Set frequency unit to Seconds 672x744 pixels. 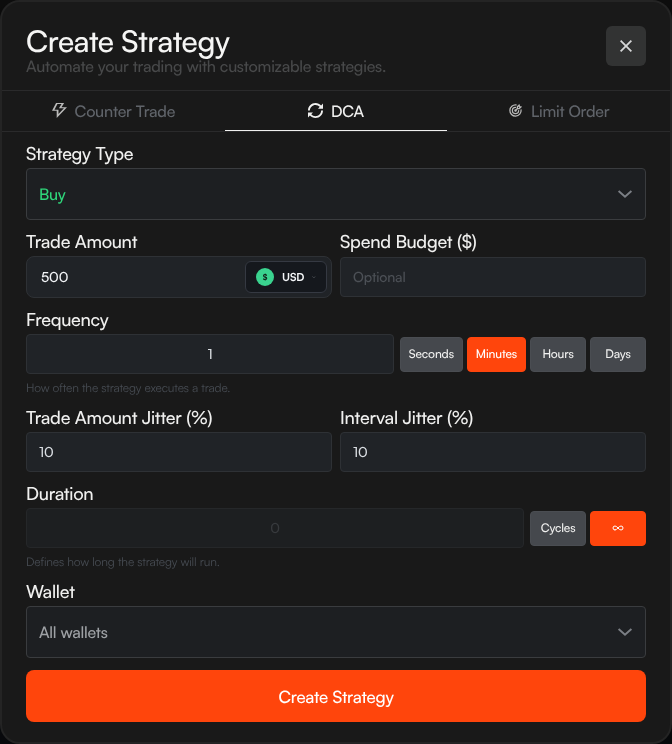click(431, 354)
